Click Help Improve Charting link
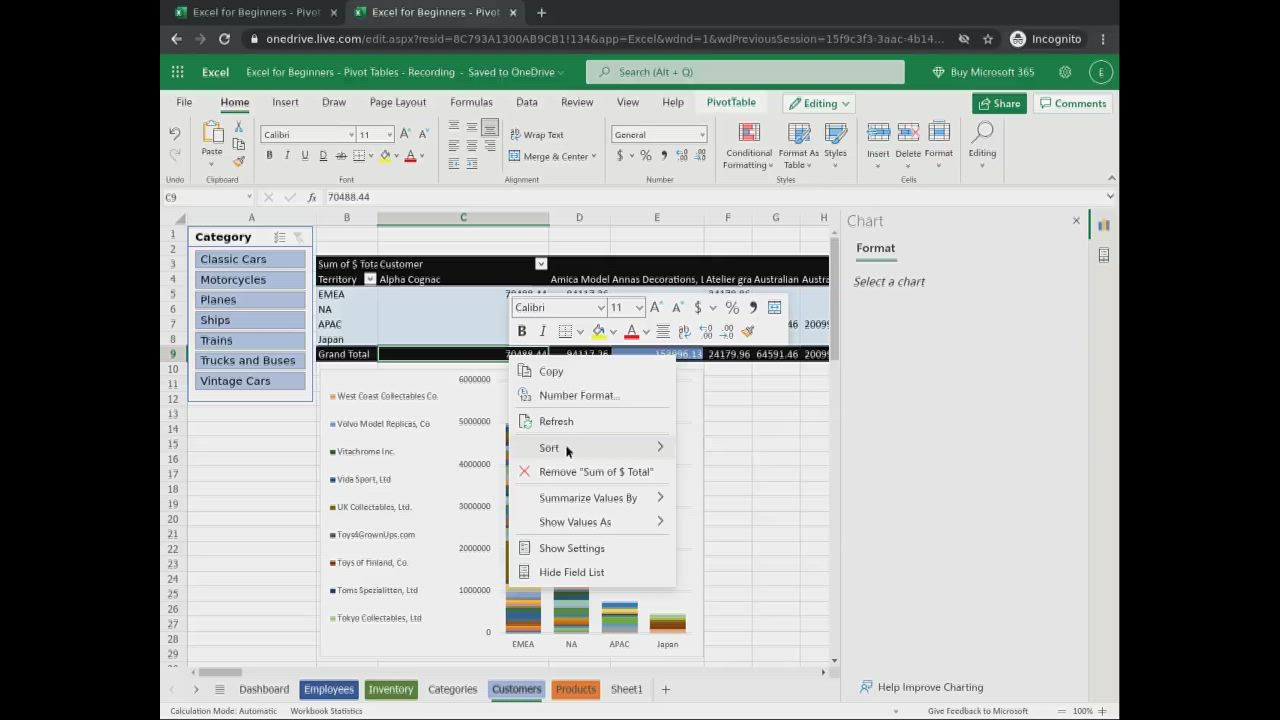1280x720 pixels. [x=921, y=687]
